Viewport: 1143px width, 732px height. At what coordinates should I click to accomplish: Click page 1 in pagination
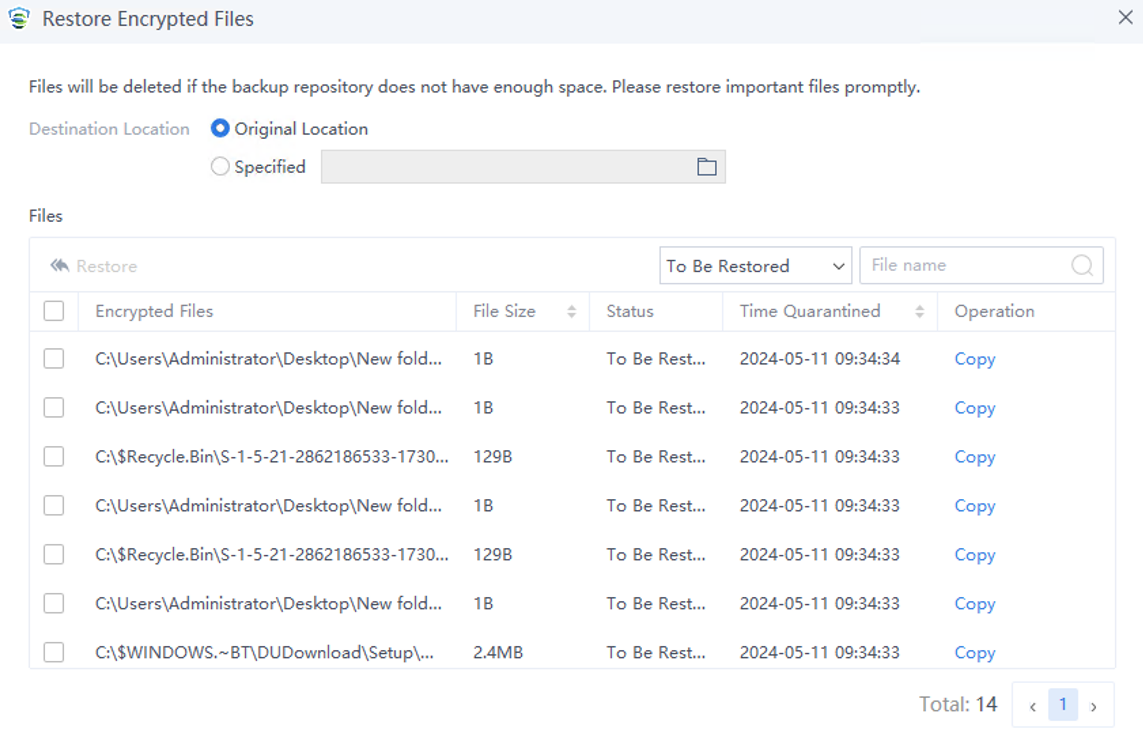(x=1062, y=705)
